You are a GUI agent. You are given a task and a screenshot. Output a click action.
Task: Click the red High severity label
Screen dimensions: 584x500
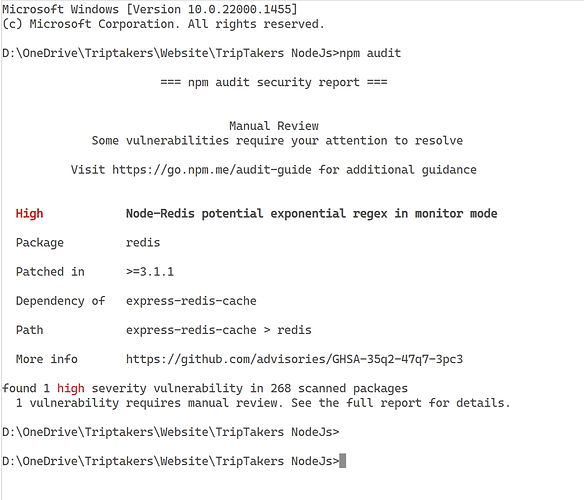(29, 213)
